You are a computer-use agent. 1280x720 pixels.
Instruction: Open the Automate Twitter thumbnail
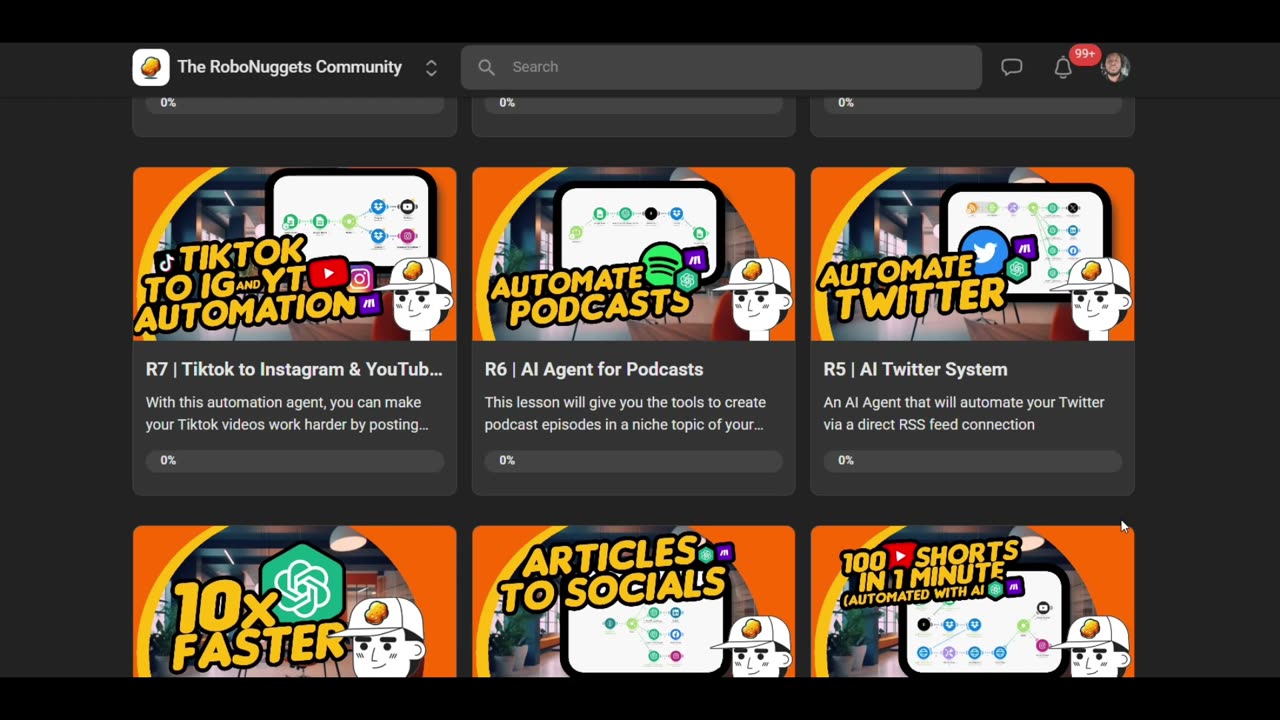click(973, 254)
